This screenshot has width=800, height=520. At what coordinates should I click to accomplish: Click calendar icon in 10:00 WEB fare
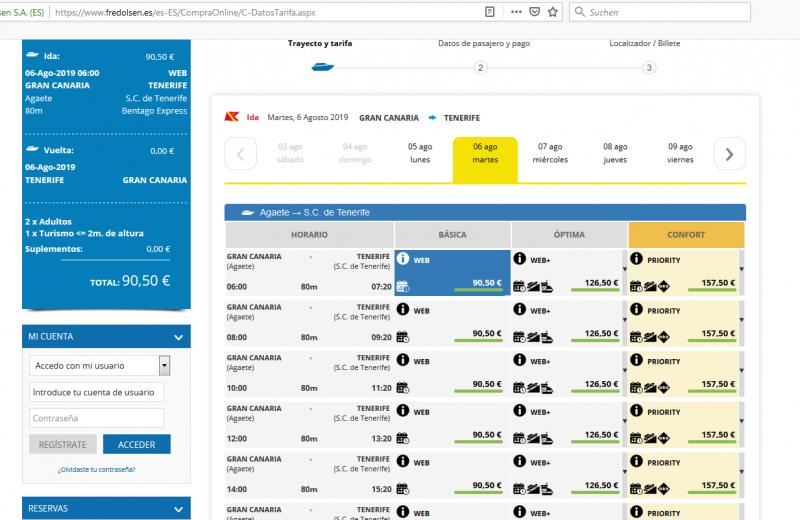pos(403,388)
